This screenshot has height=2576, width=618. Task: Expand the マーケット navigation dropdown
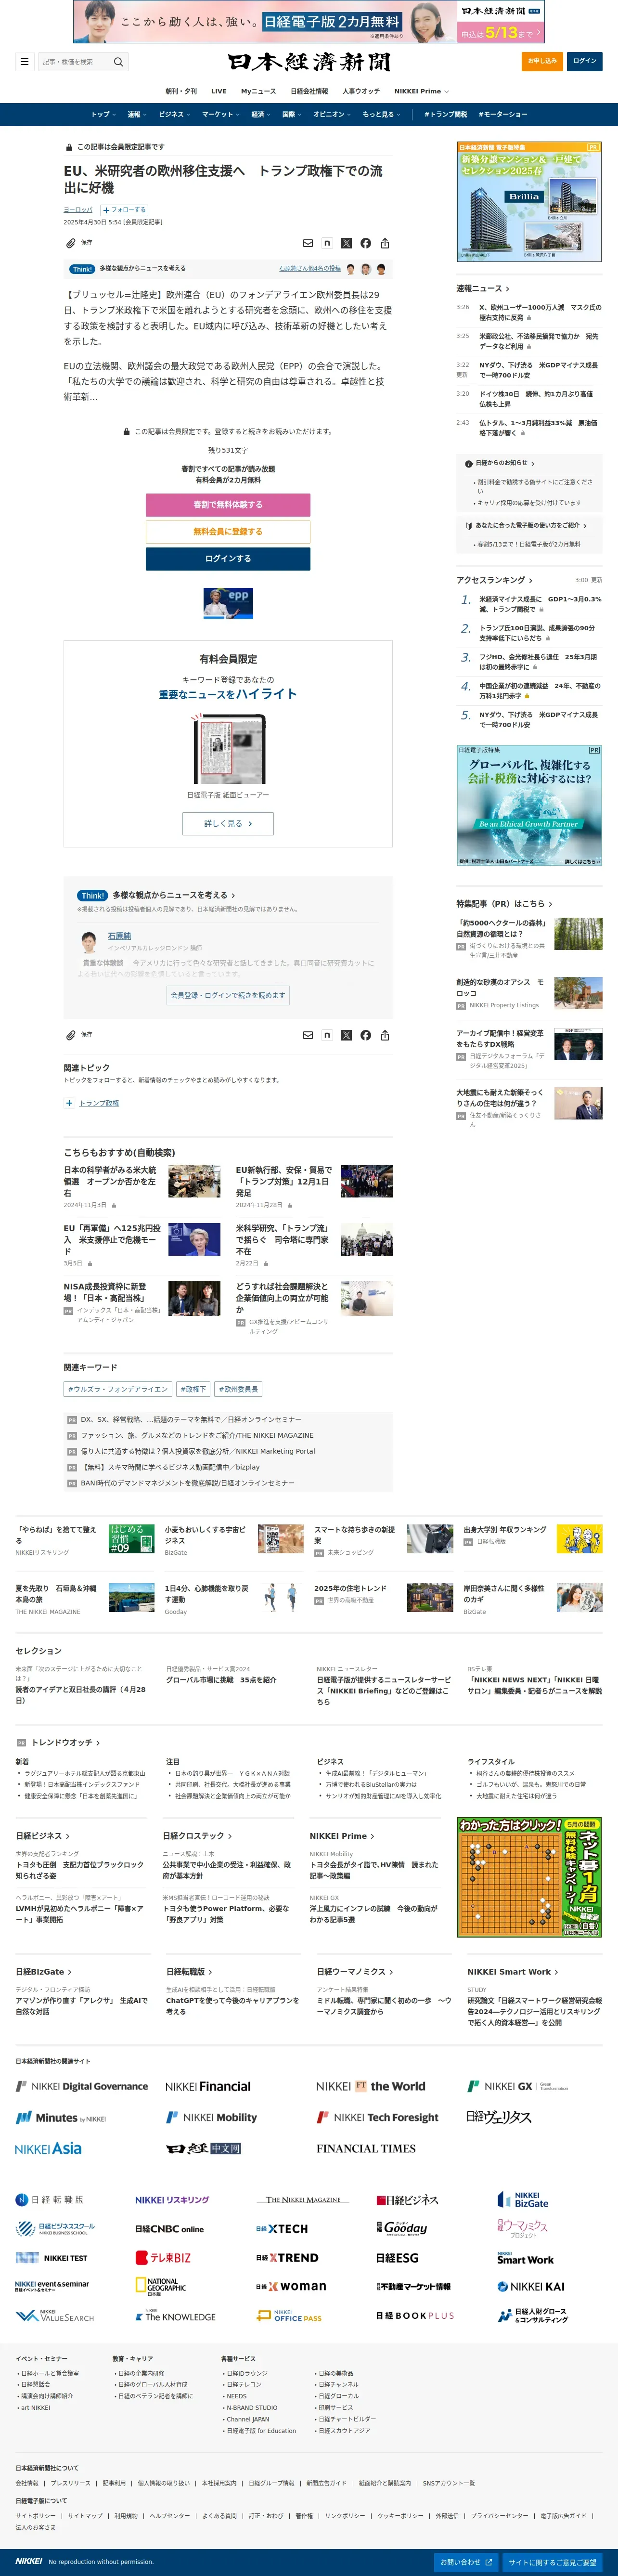click(221, 114)
